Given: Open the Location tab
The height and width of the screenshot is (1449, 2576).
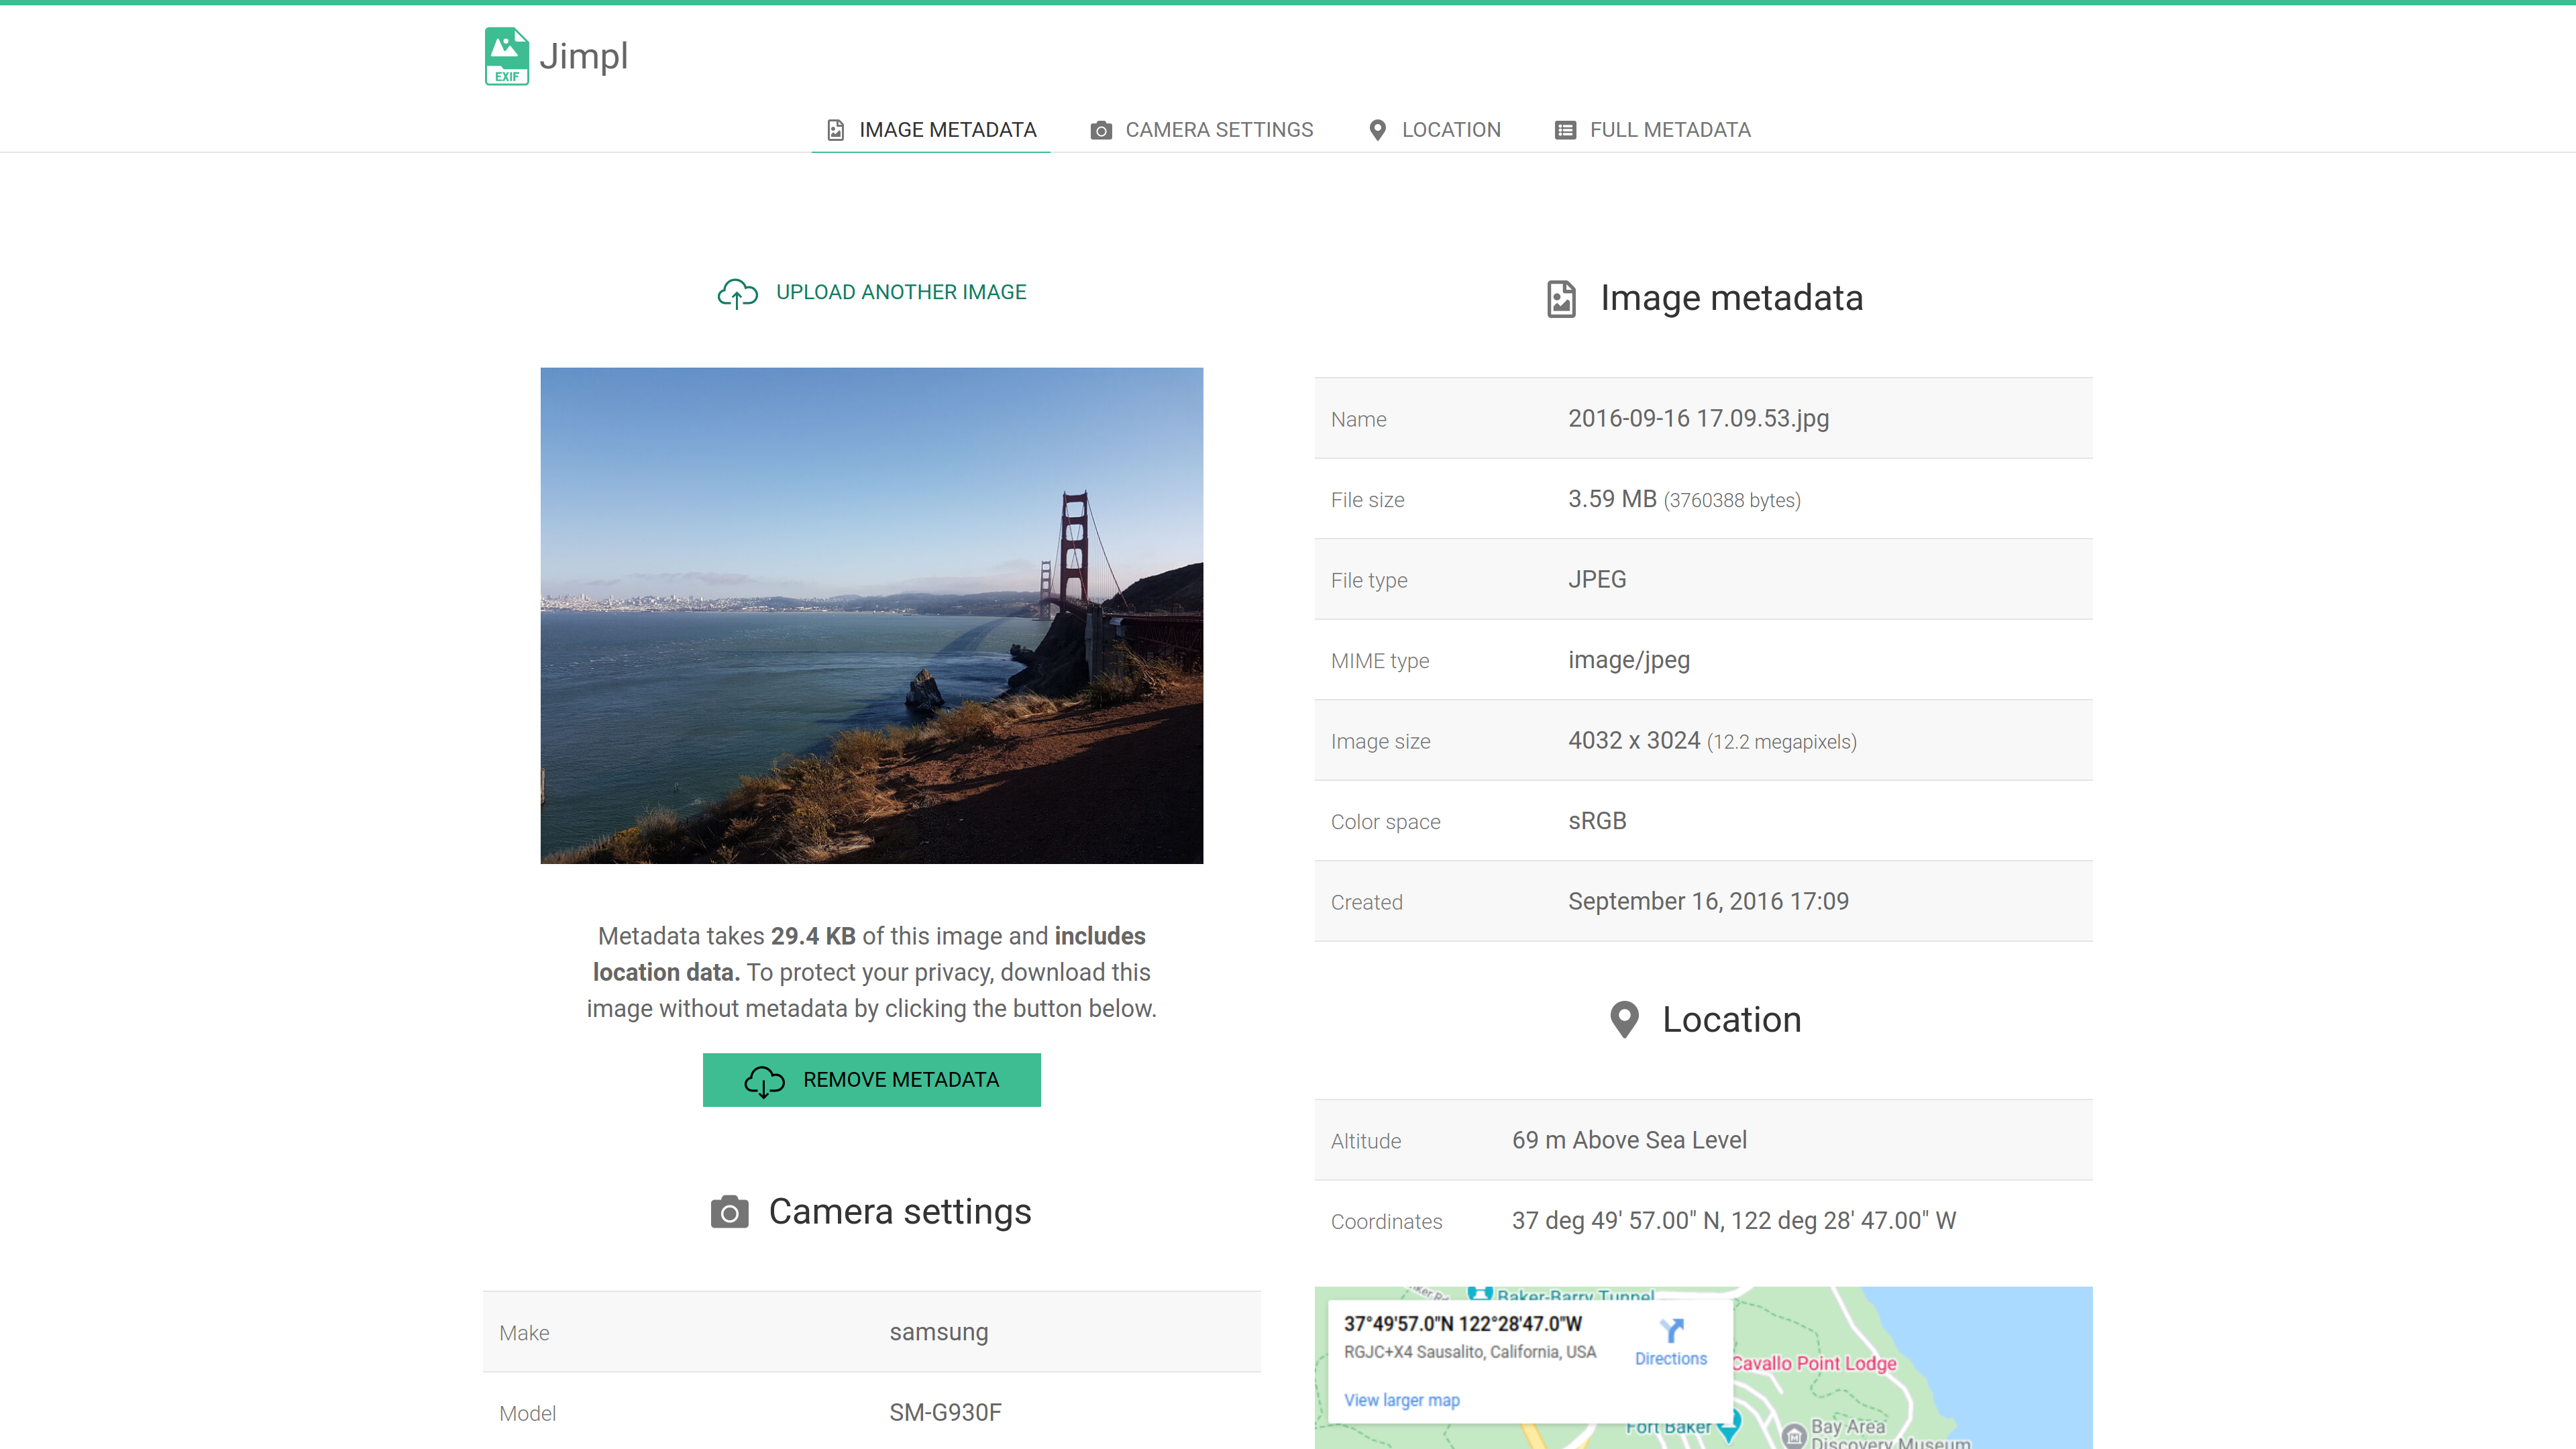Looking at the screenshot, I should click(x=1452, y=129).
